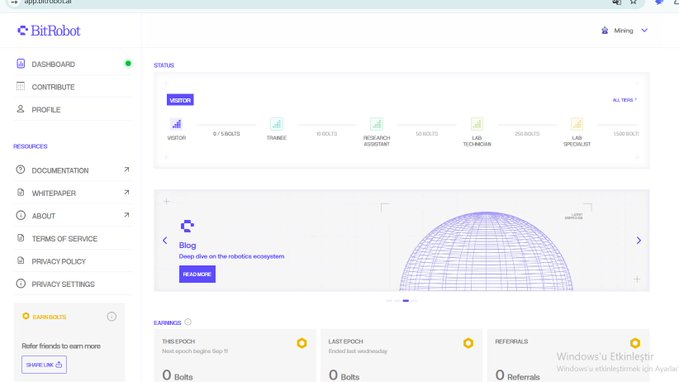Click the Documentation external-link arrow

126,170
